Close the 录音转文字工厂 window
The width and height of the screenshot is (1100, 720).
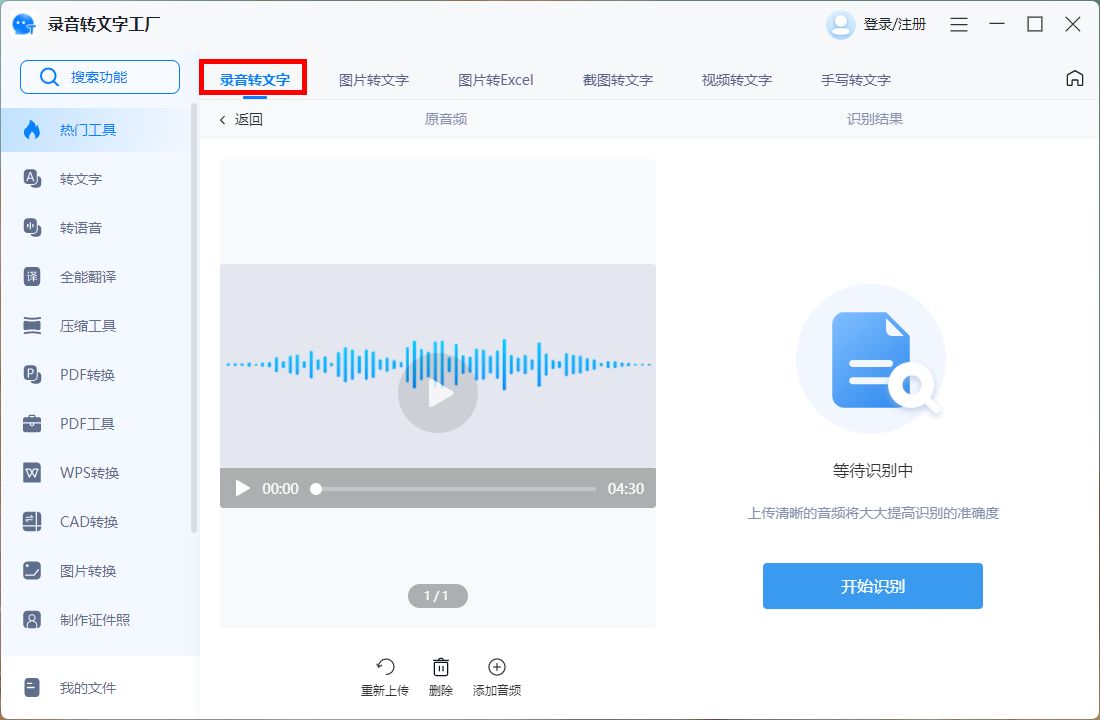[1073, 25]
